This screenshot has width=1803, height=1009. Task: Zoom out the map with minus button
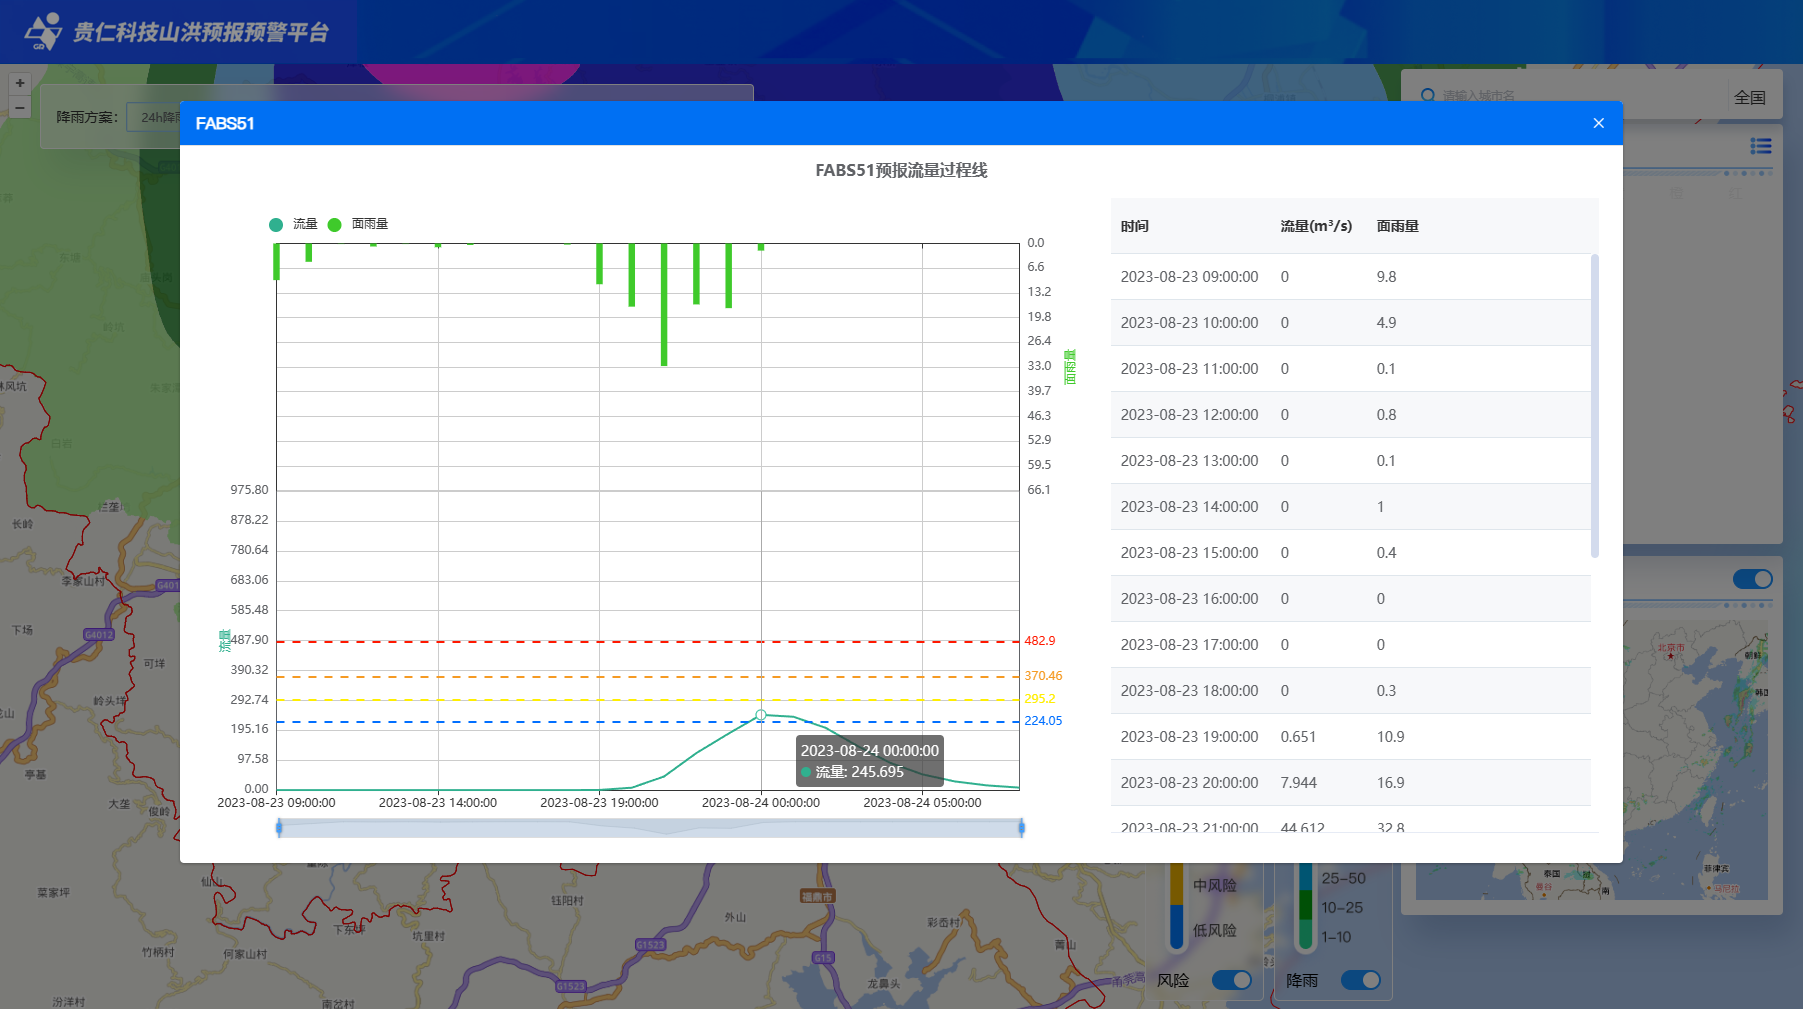coord(19,107)
